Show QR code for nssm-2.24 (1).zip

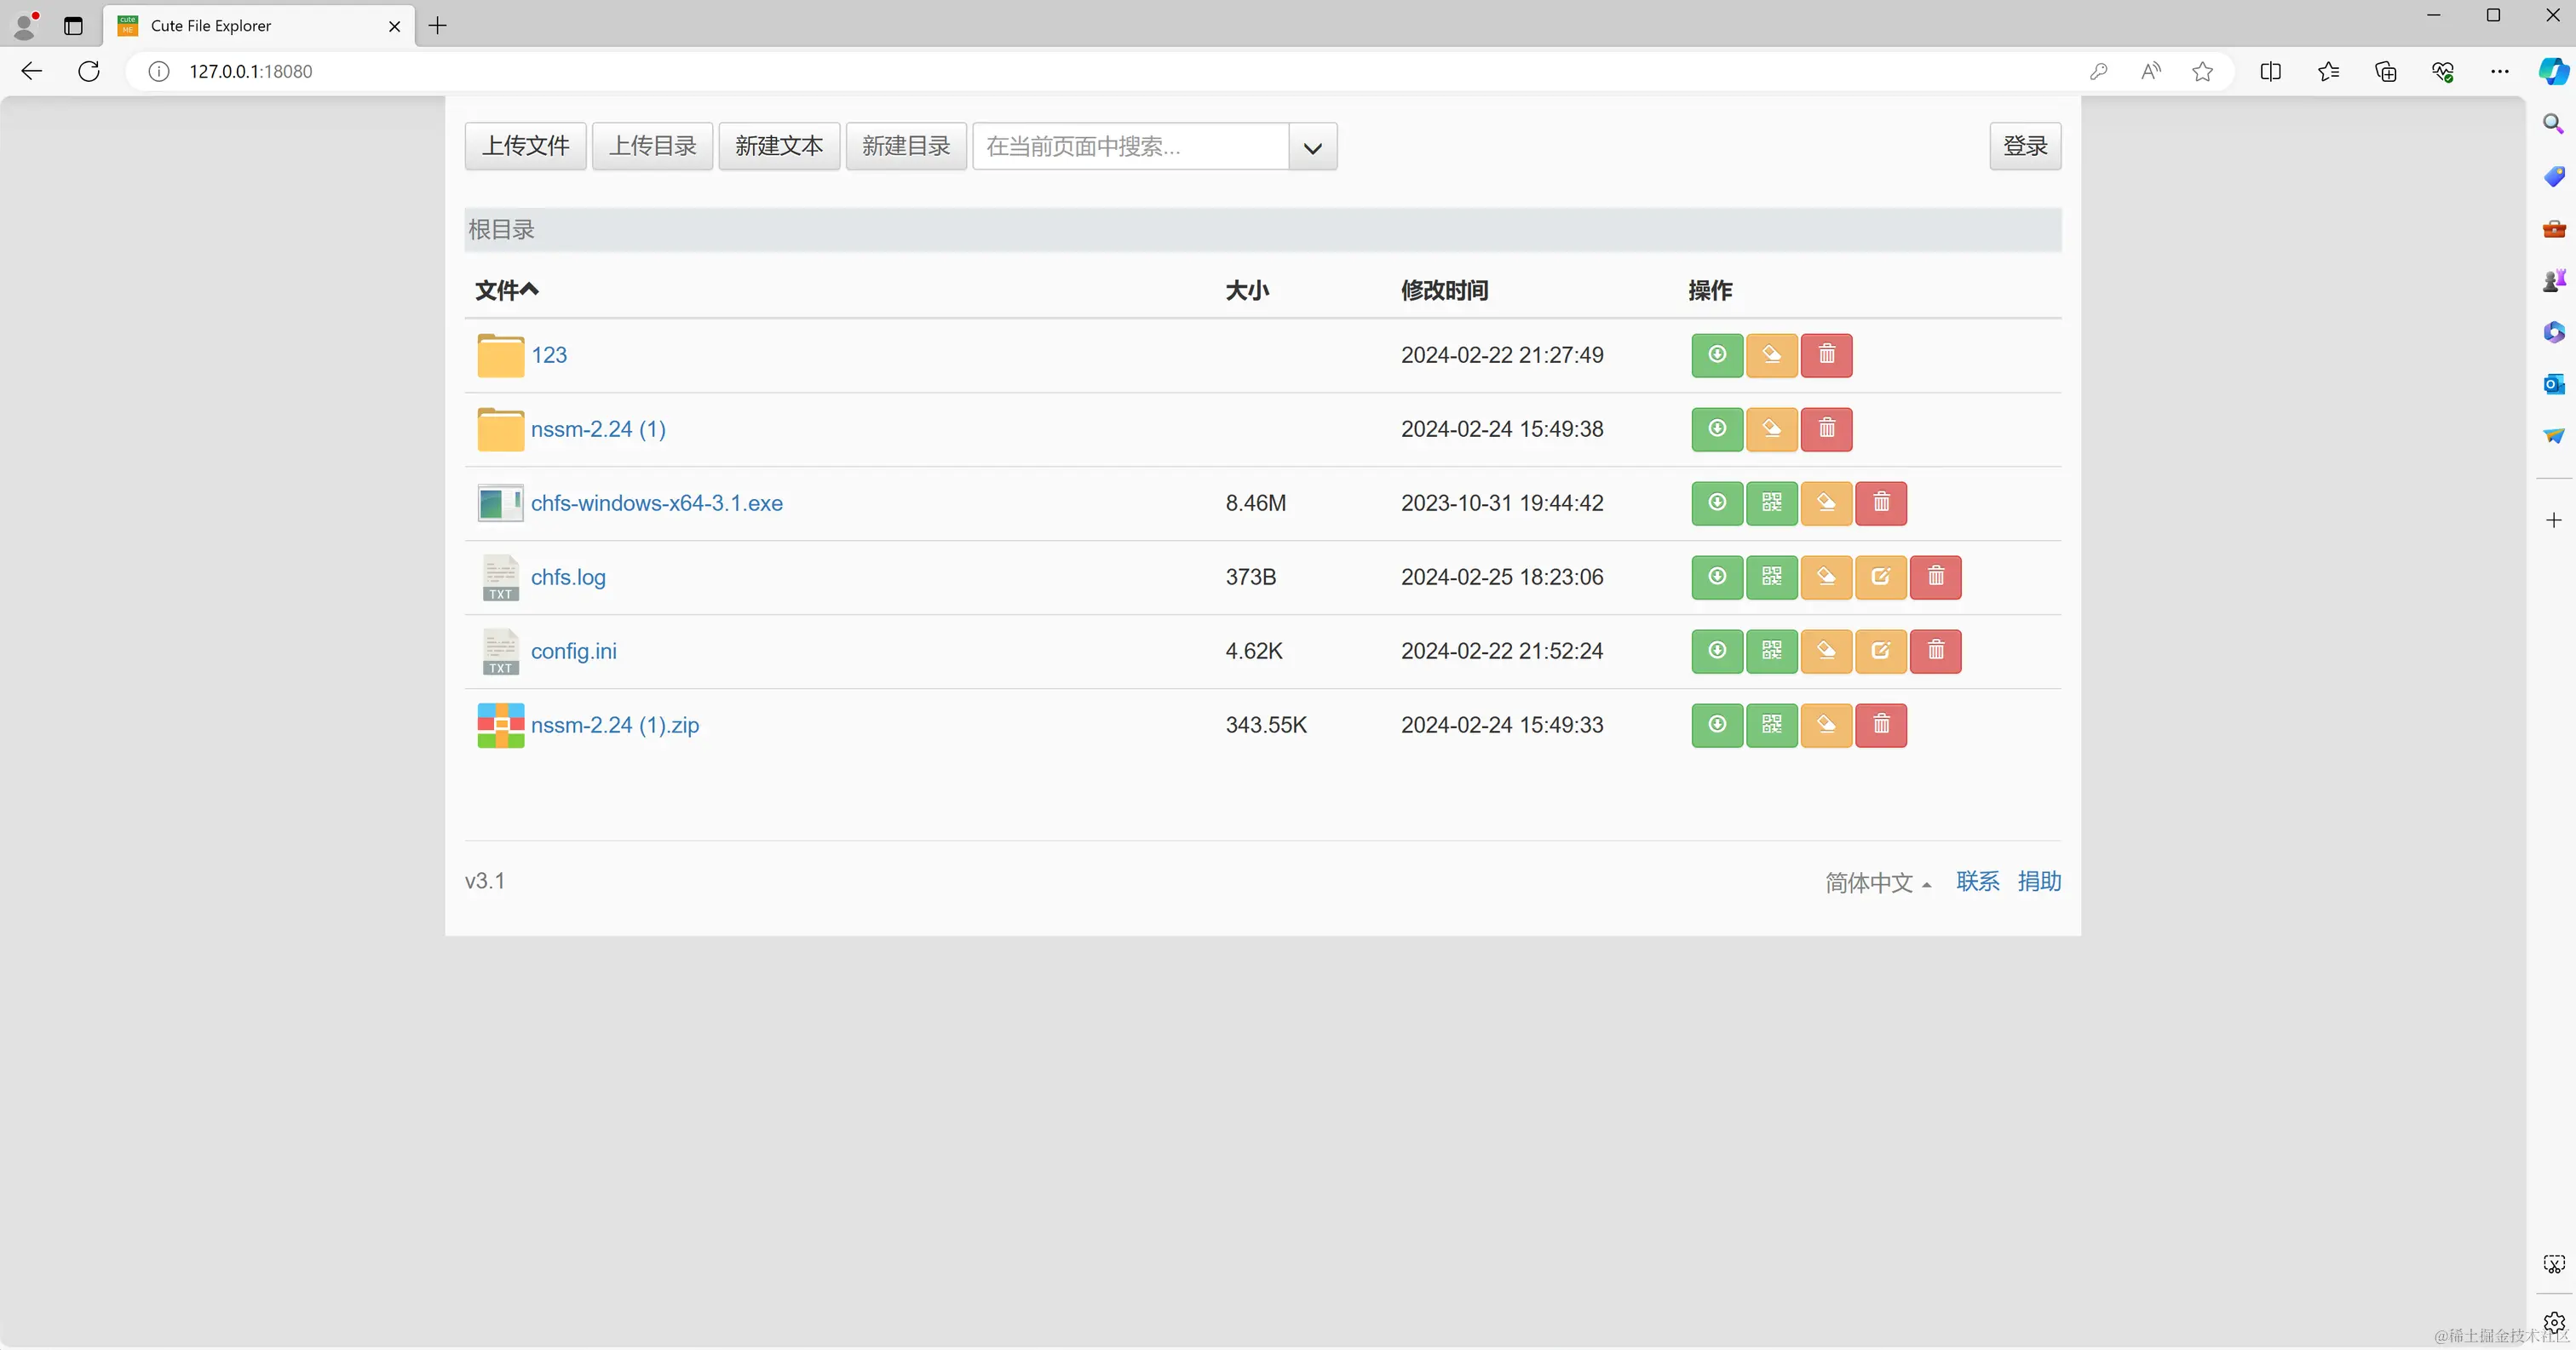[x=1771, y=725]
